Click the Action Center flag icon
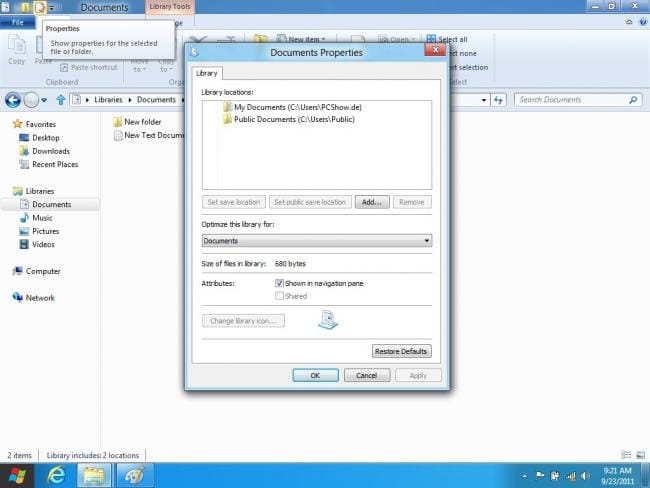This screenshot has height=488, width=650. (540, 476)
